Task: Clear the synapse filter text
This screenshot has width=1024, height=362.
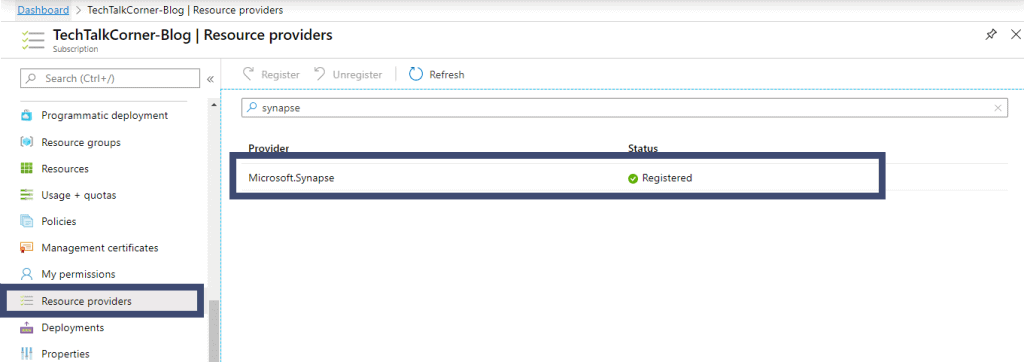Action: tap(998, 108)
